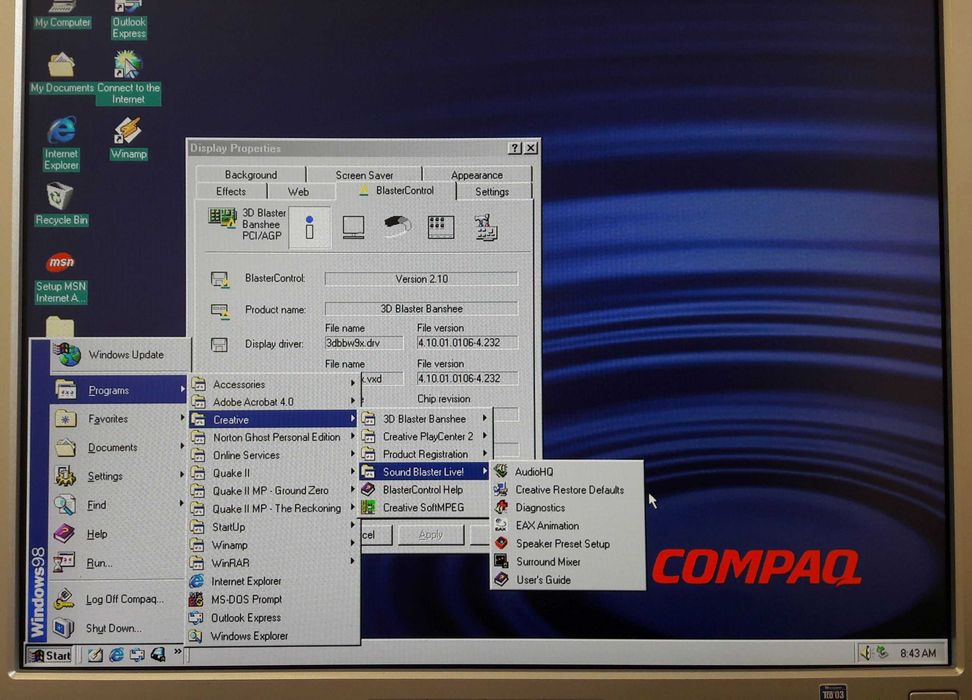Click Internet Explorer quick launch icon
The width and height of the screenshot is (972, 700).
click(x=117, y=654)
